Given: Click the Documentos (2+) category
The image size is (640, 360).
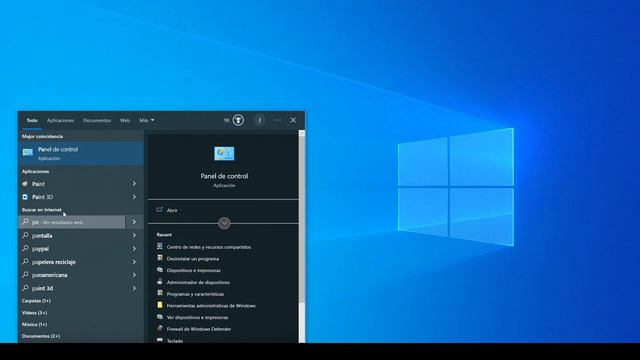Looking at the screenshot, I should [41, 336].
